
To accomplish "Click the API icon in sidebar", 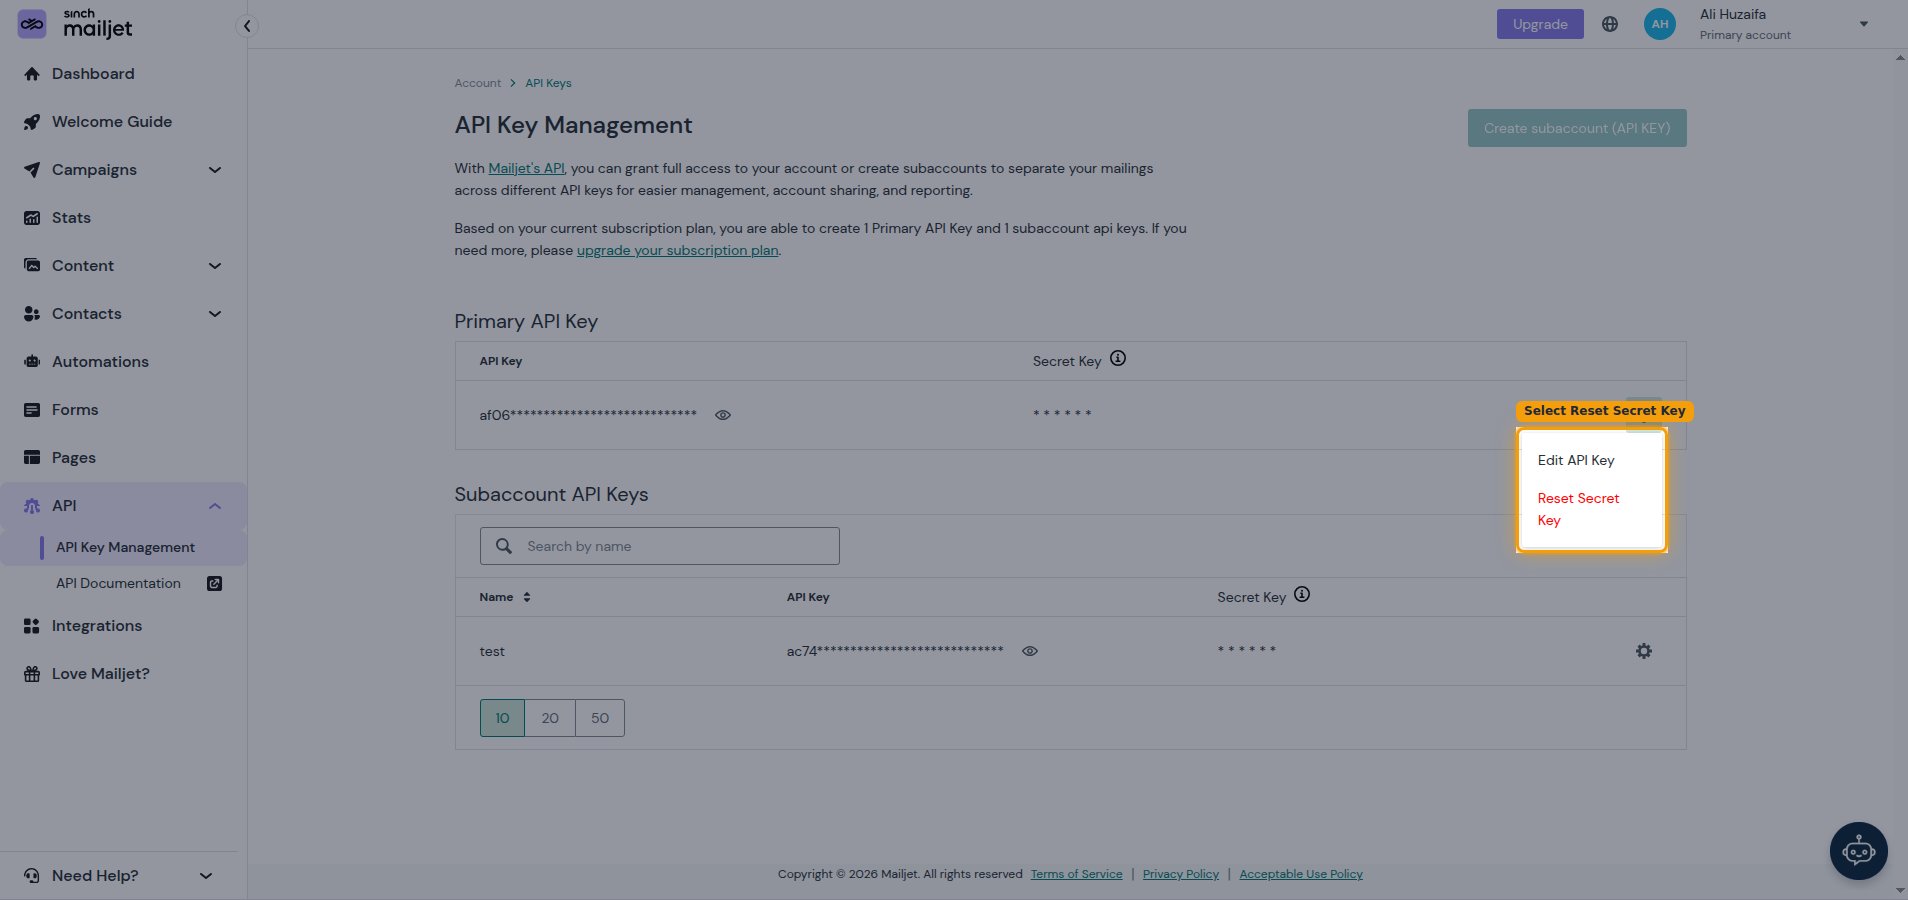I will point(32,506).
